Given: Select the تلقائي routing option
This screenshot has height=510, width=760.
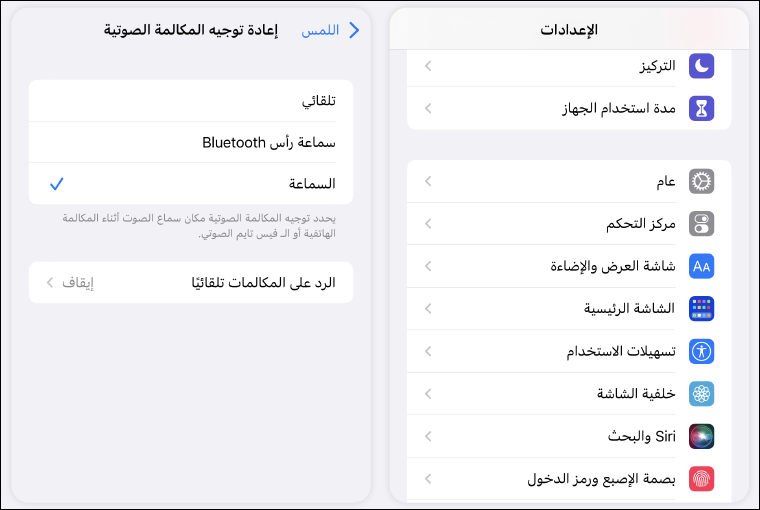Looking at the screenshot, I should click(191, 101).
